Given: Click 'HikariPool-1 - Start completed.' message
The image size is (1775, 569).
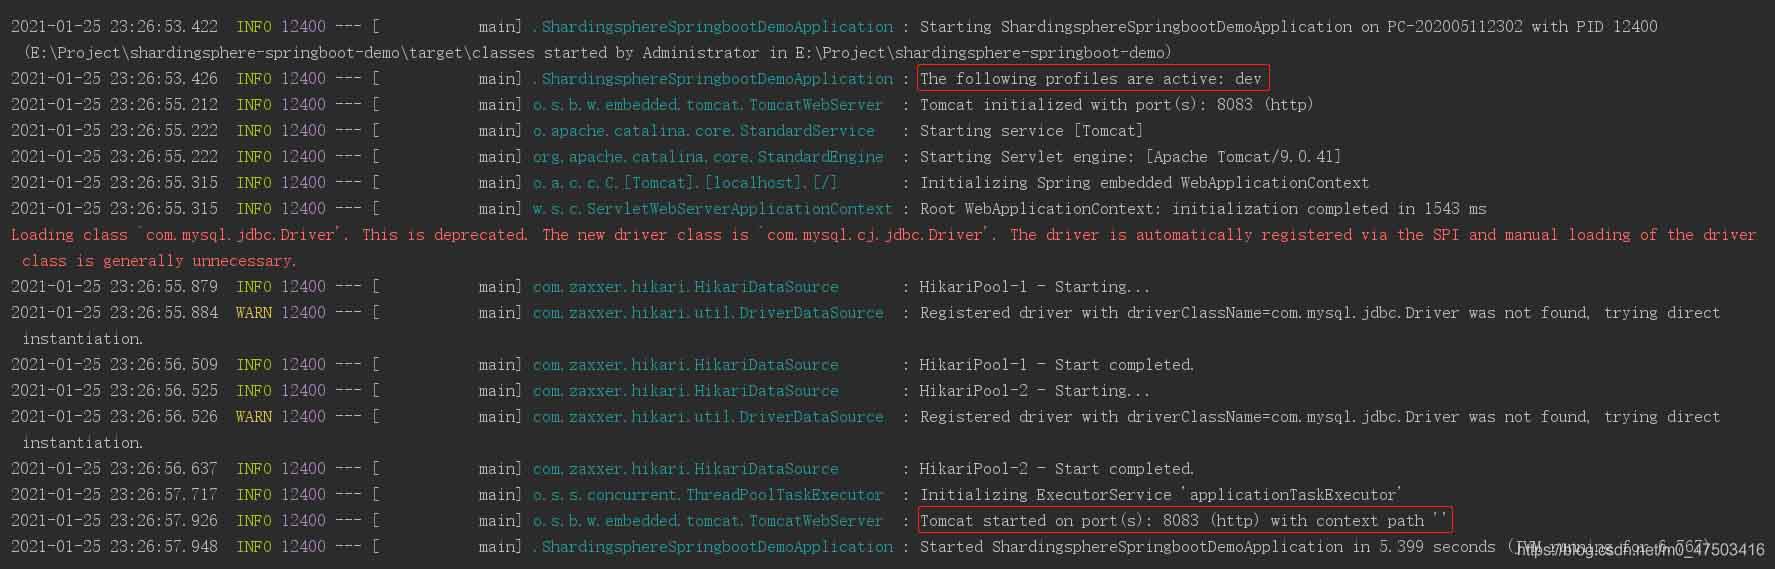Looking at the screenshot, I should (1057, 365).
